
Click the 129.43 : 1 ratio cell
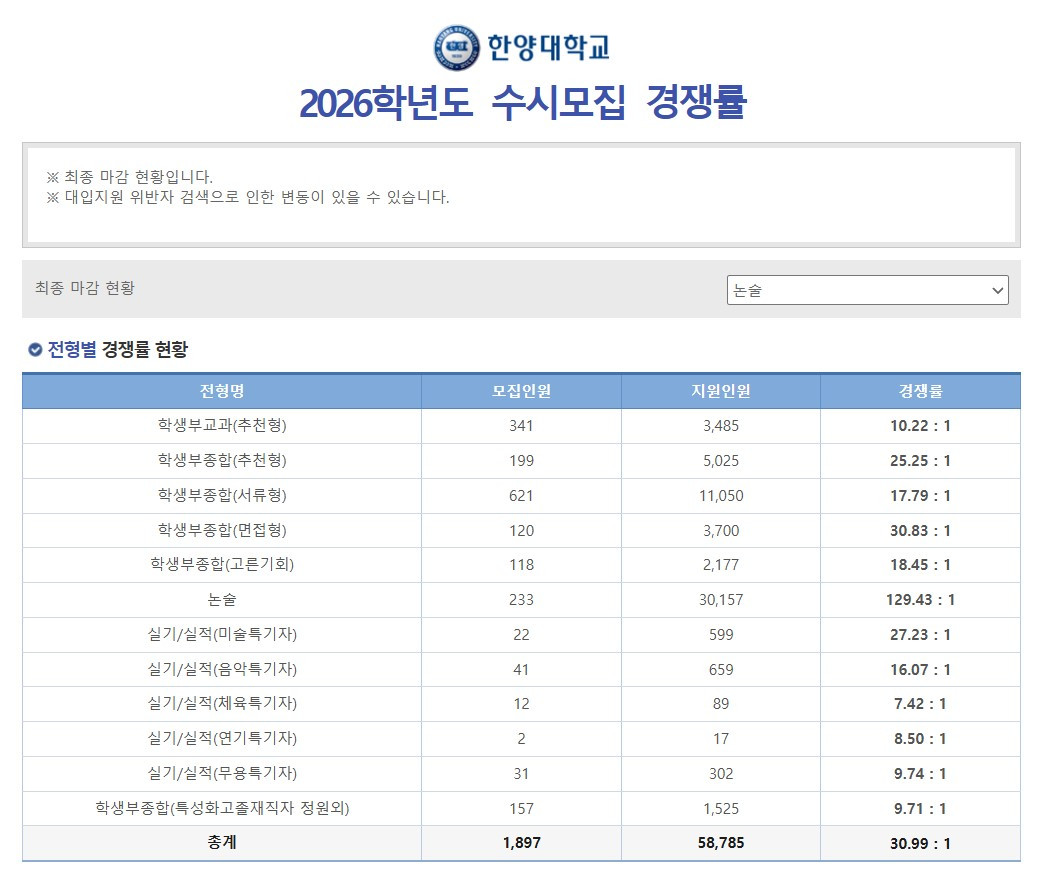click(x=921, y=601)
